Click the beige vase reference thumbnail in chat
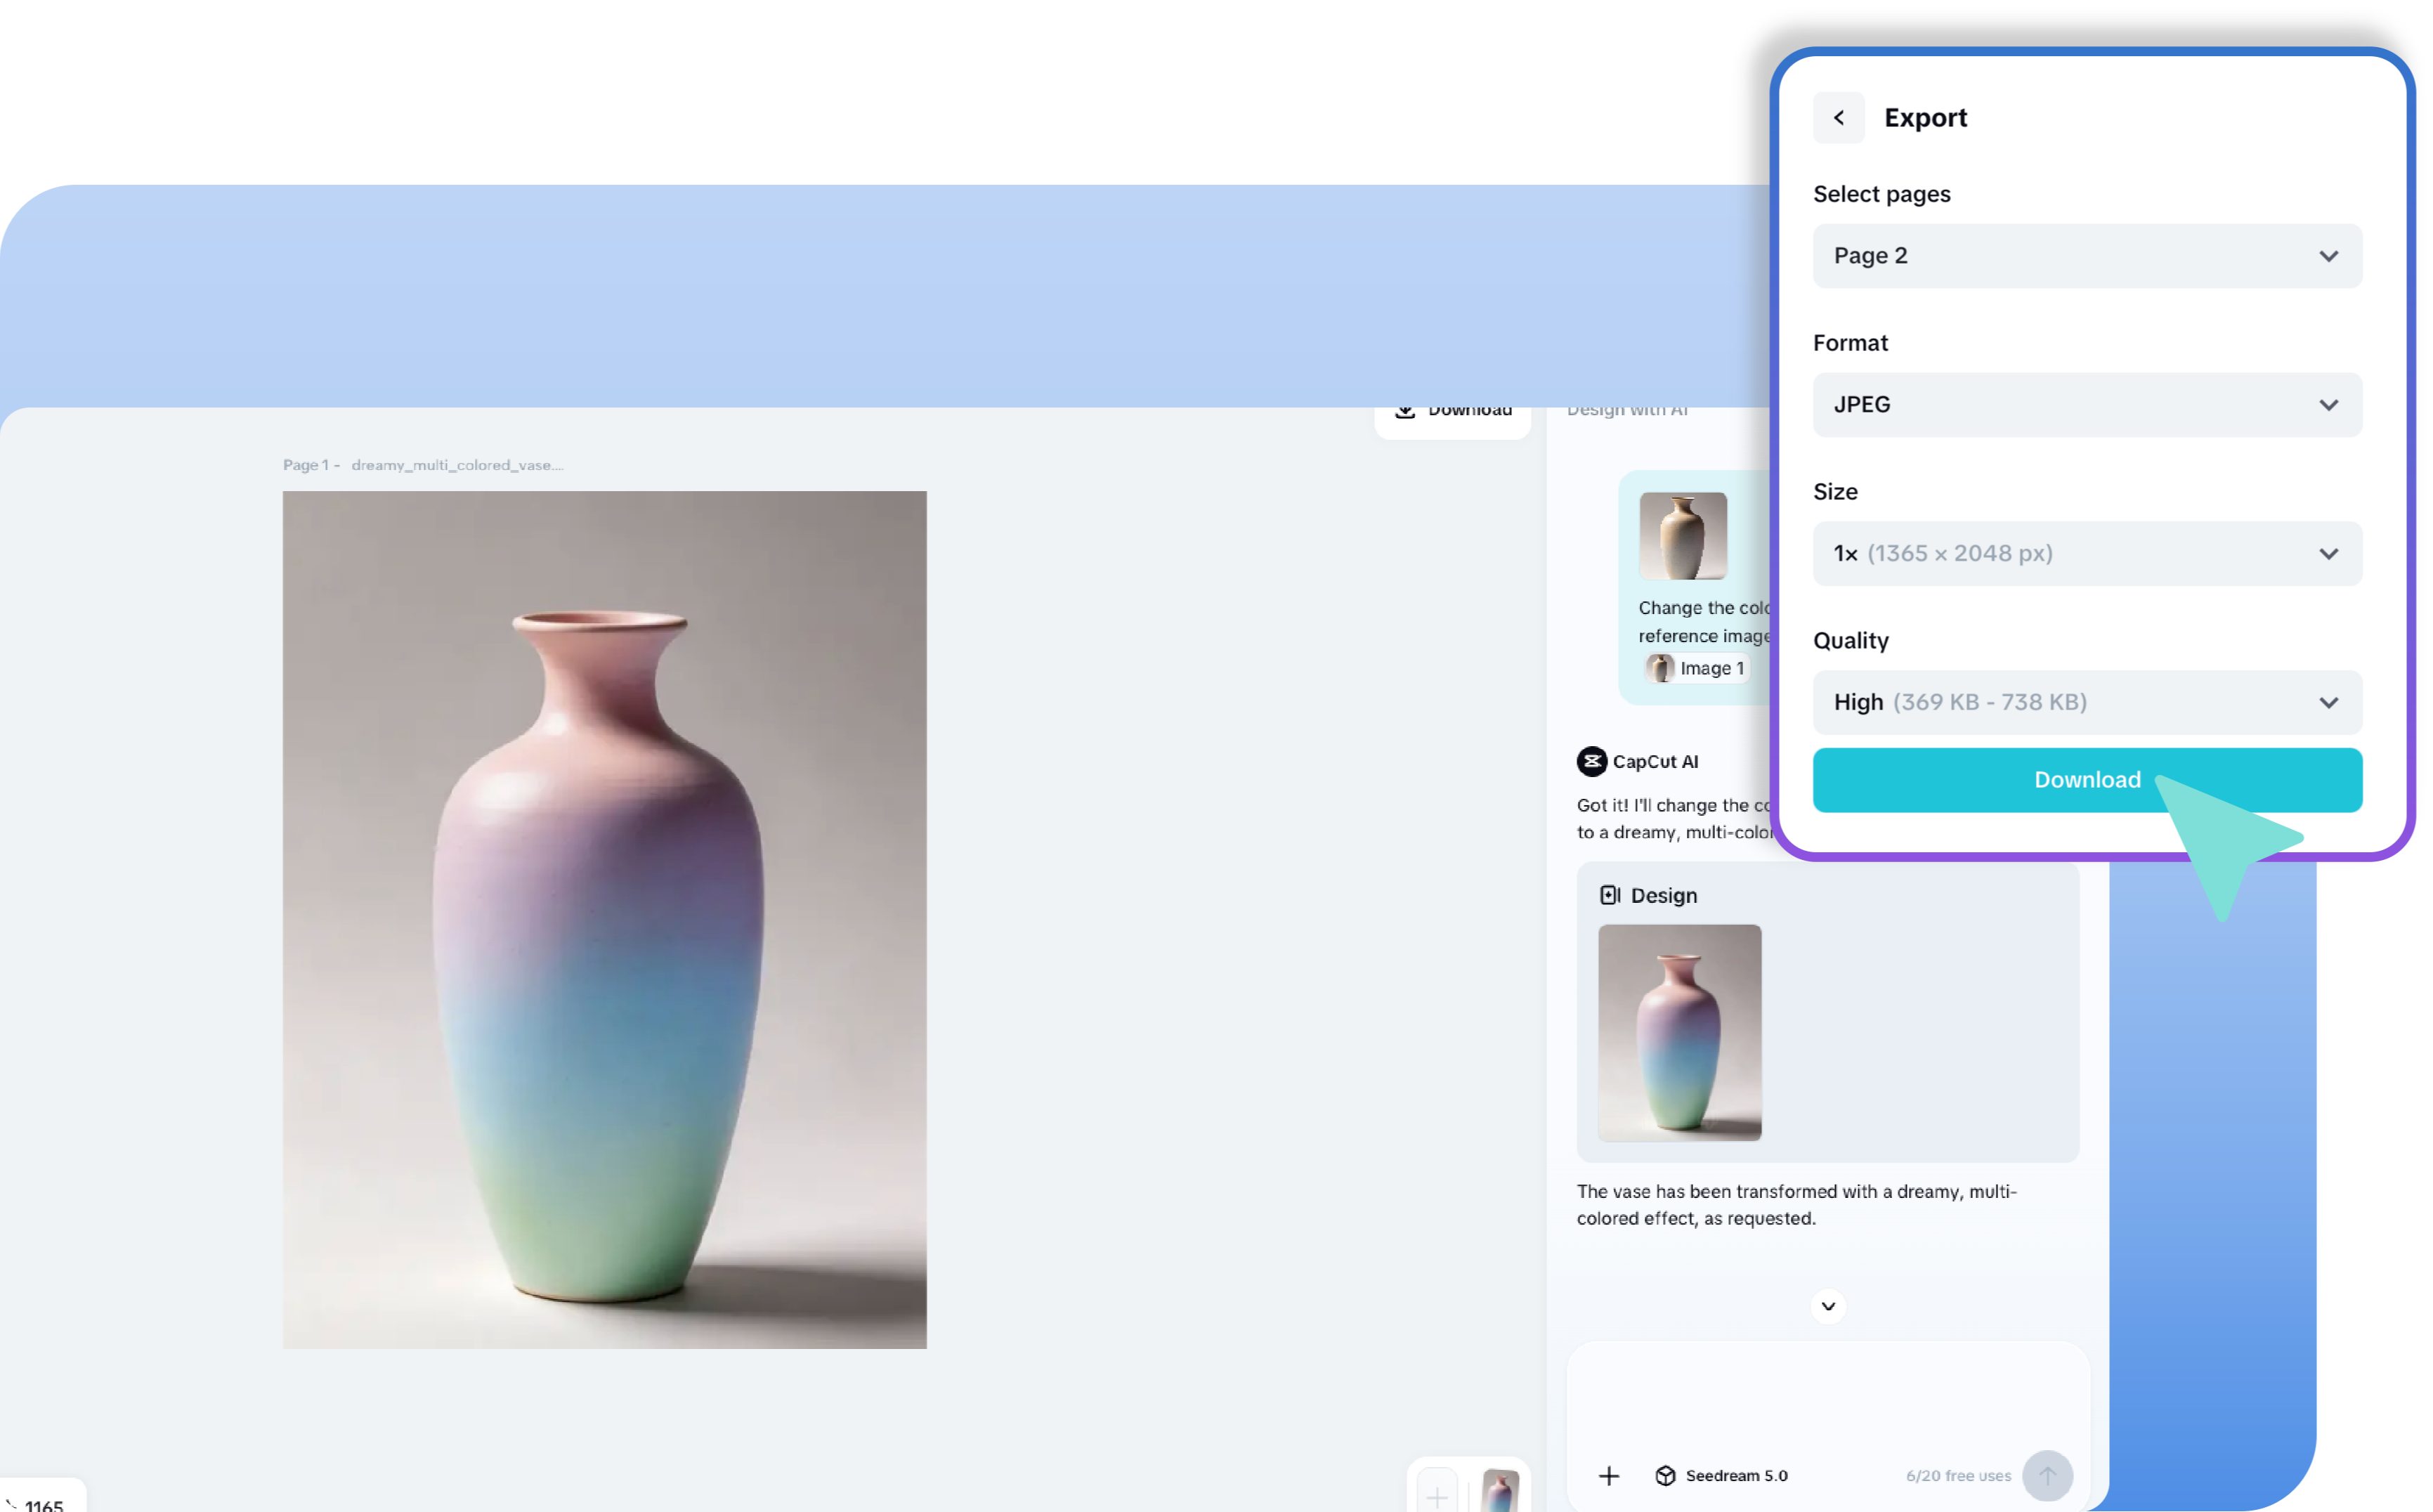The width and height of the screenshot is (2433, 1512). pos(1683,536)
